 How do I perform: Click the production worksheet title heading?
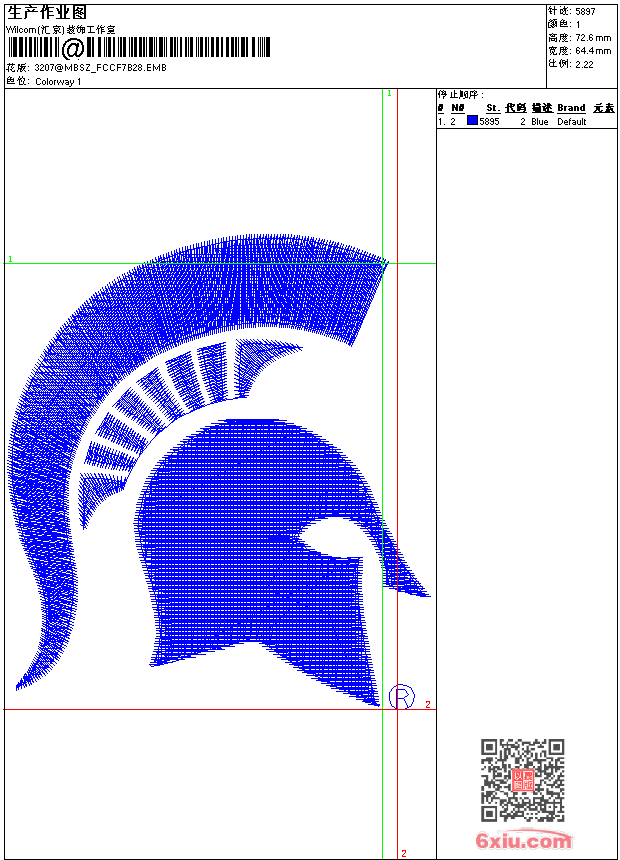pos(47,12)
